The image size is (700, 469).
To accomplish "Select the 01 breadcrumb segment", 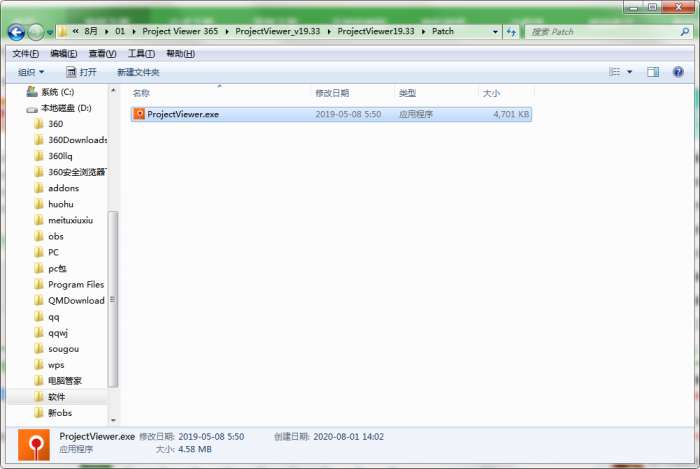I will pyautogui.click(x=120, y=31).
